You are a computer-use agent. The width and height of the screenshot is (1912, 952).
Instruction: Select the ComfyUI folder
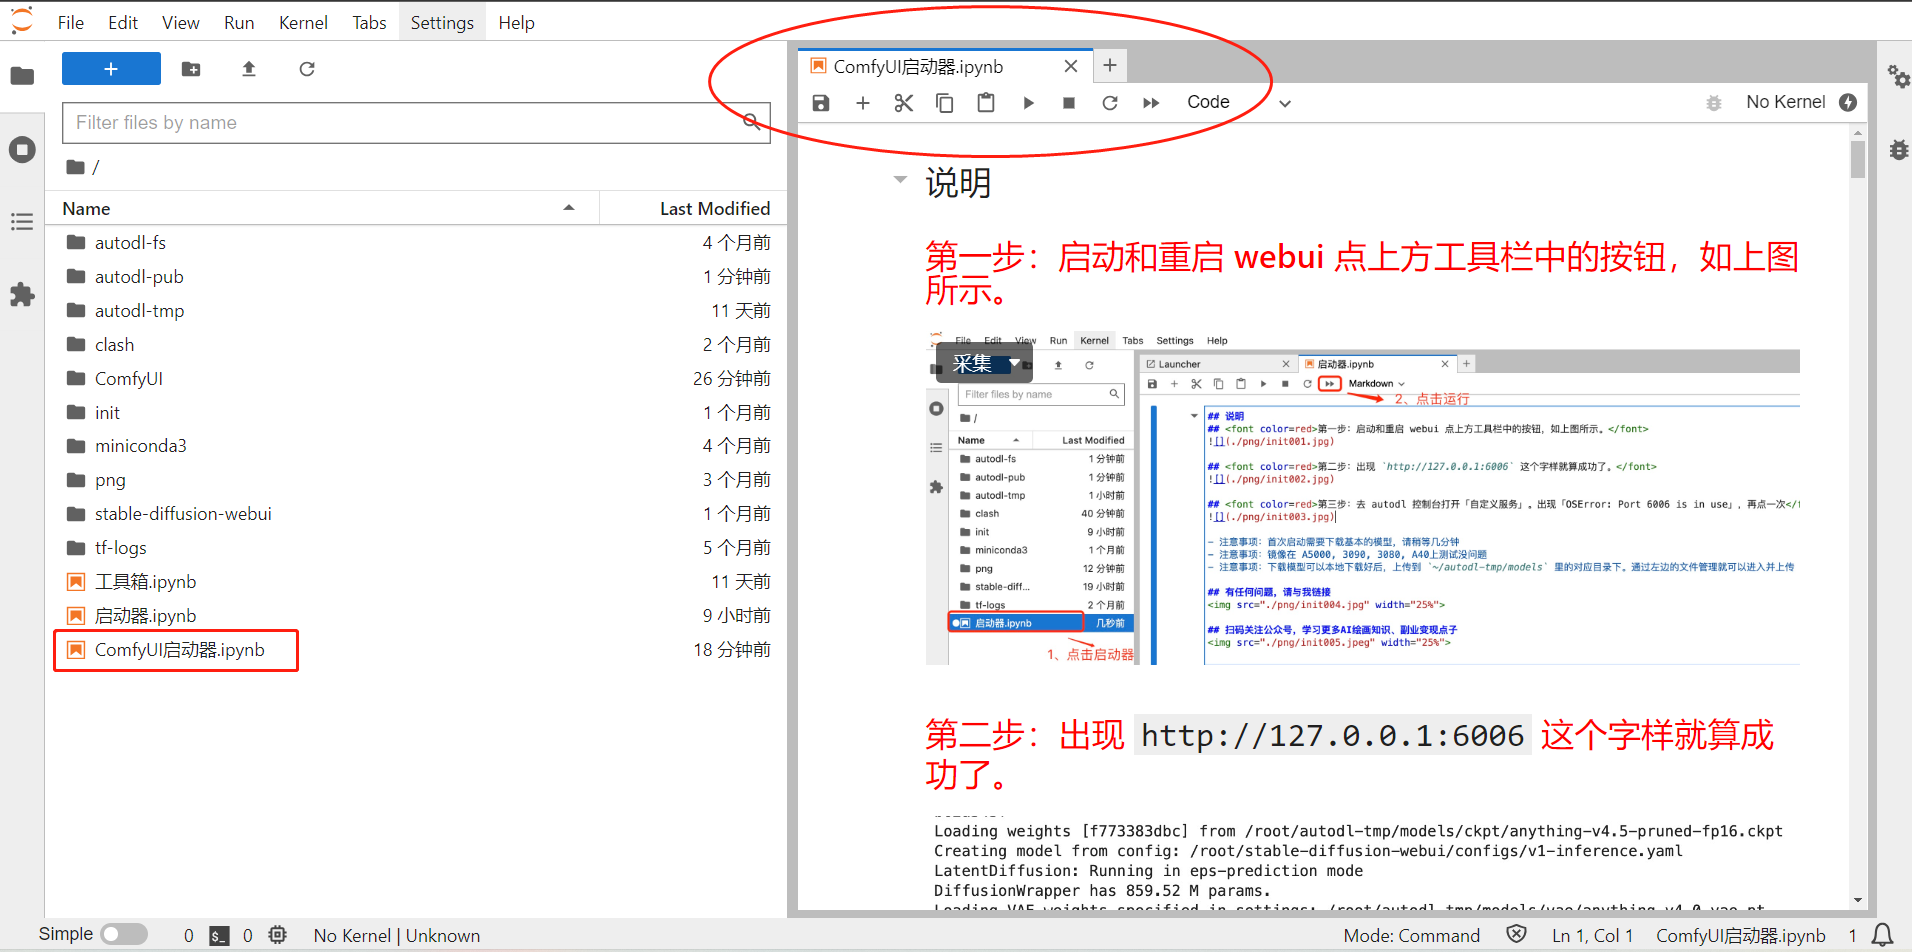(x=416, y=379)
